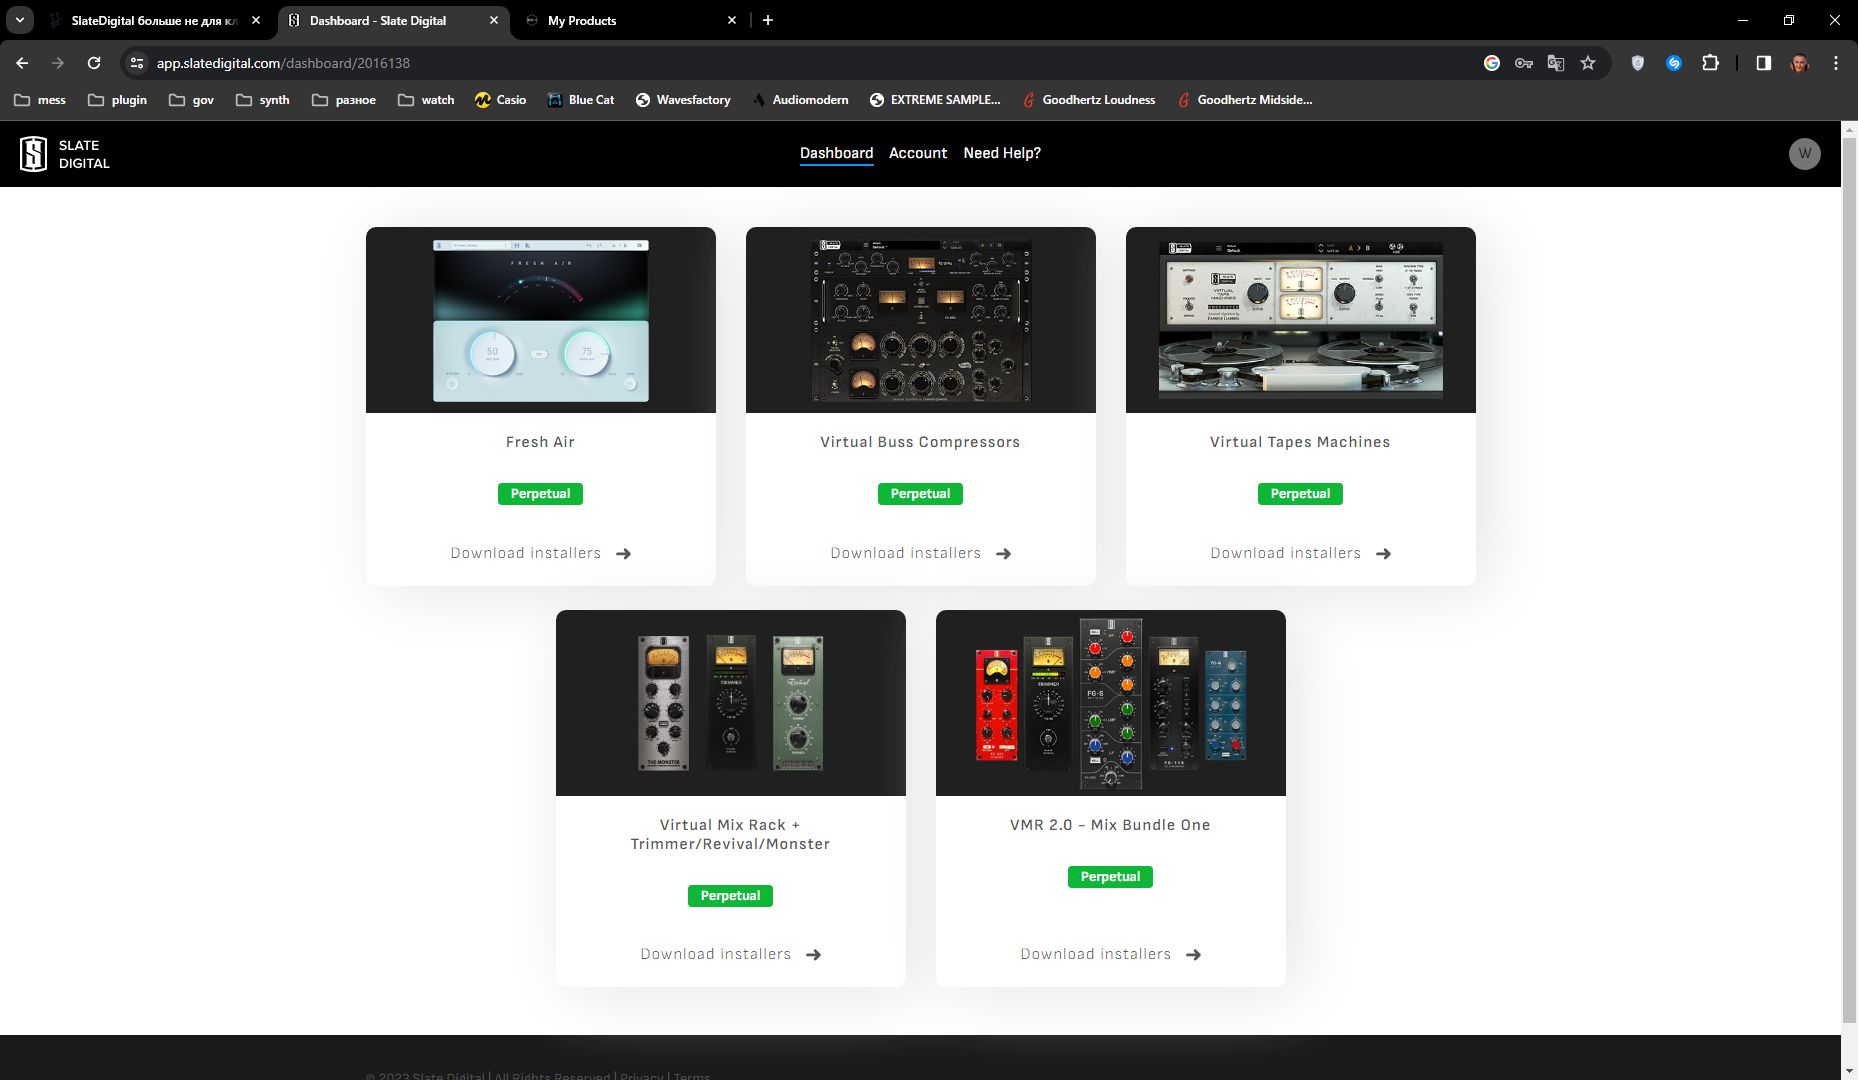Open the Blue Cat bookmark

tap(581, 100)
